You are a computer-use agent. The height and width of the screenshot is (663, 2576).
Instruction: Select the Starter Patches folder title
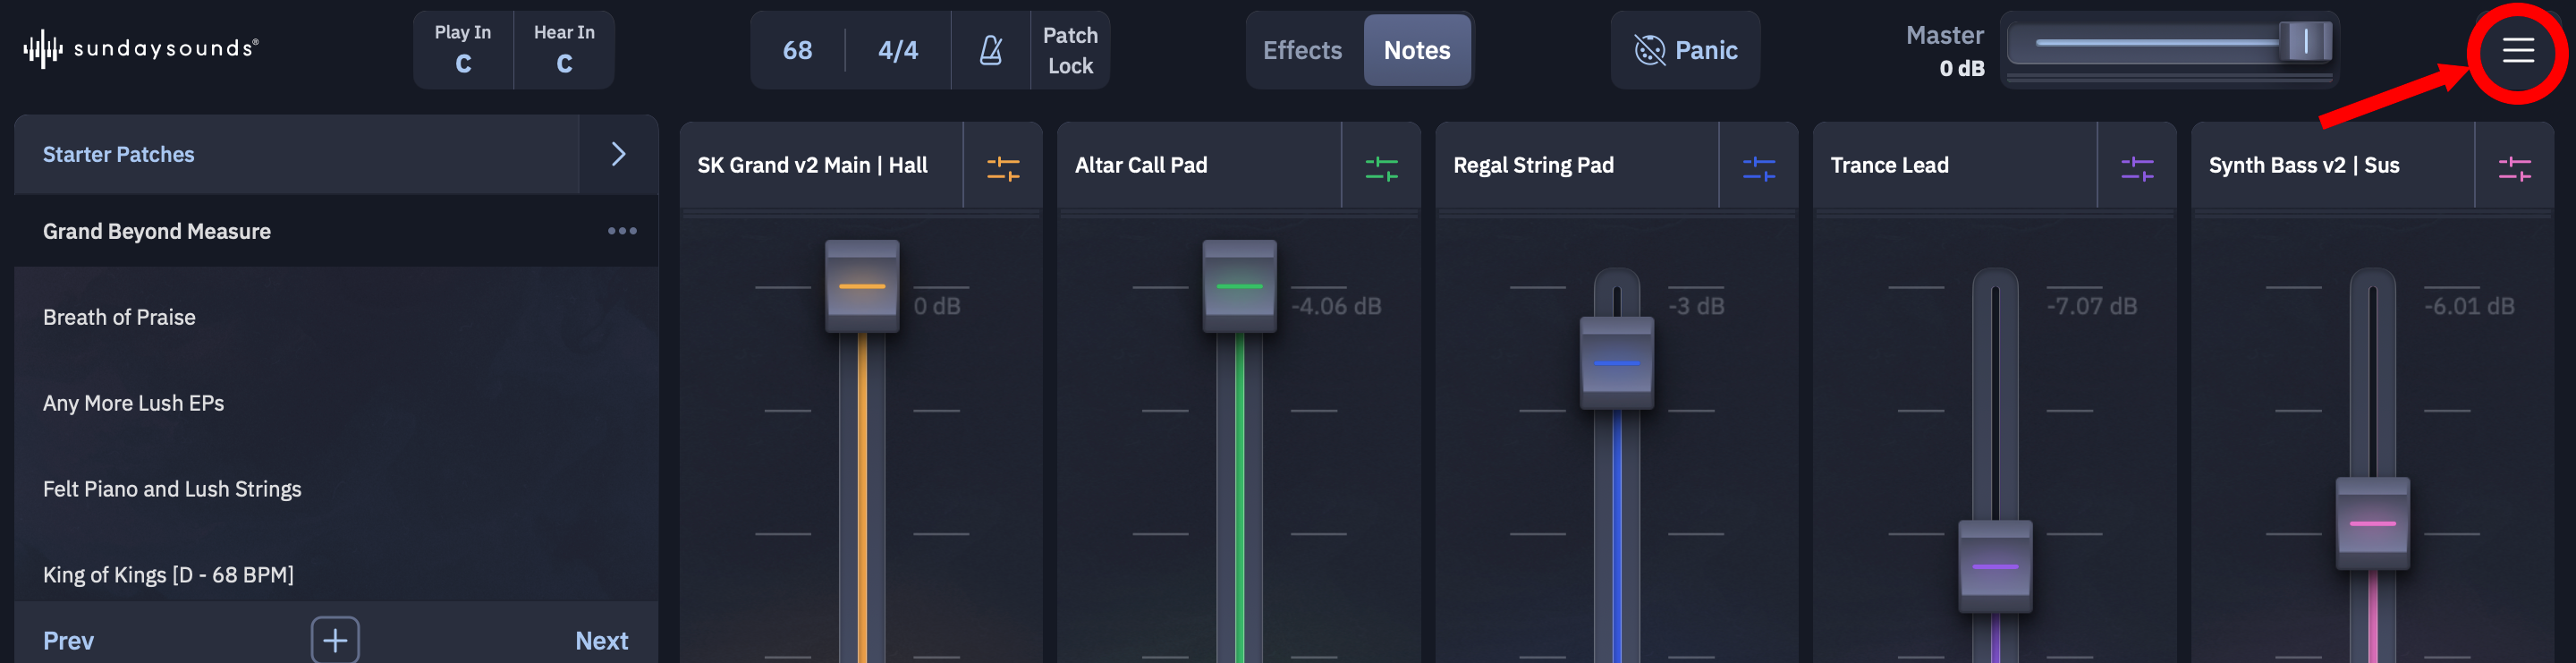118,154
